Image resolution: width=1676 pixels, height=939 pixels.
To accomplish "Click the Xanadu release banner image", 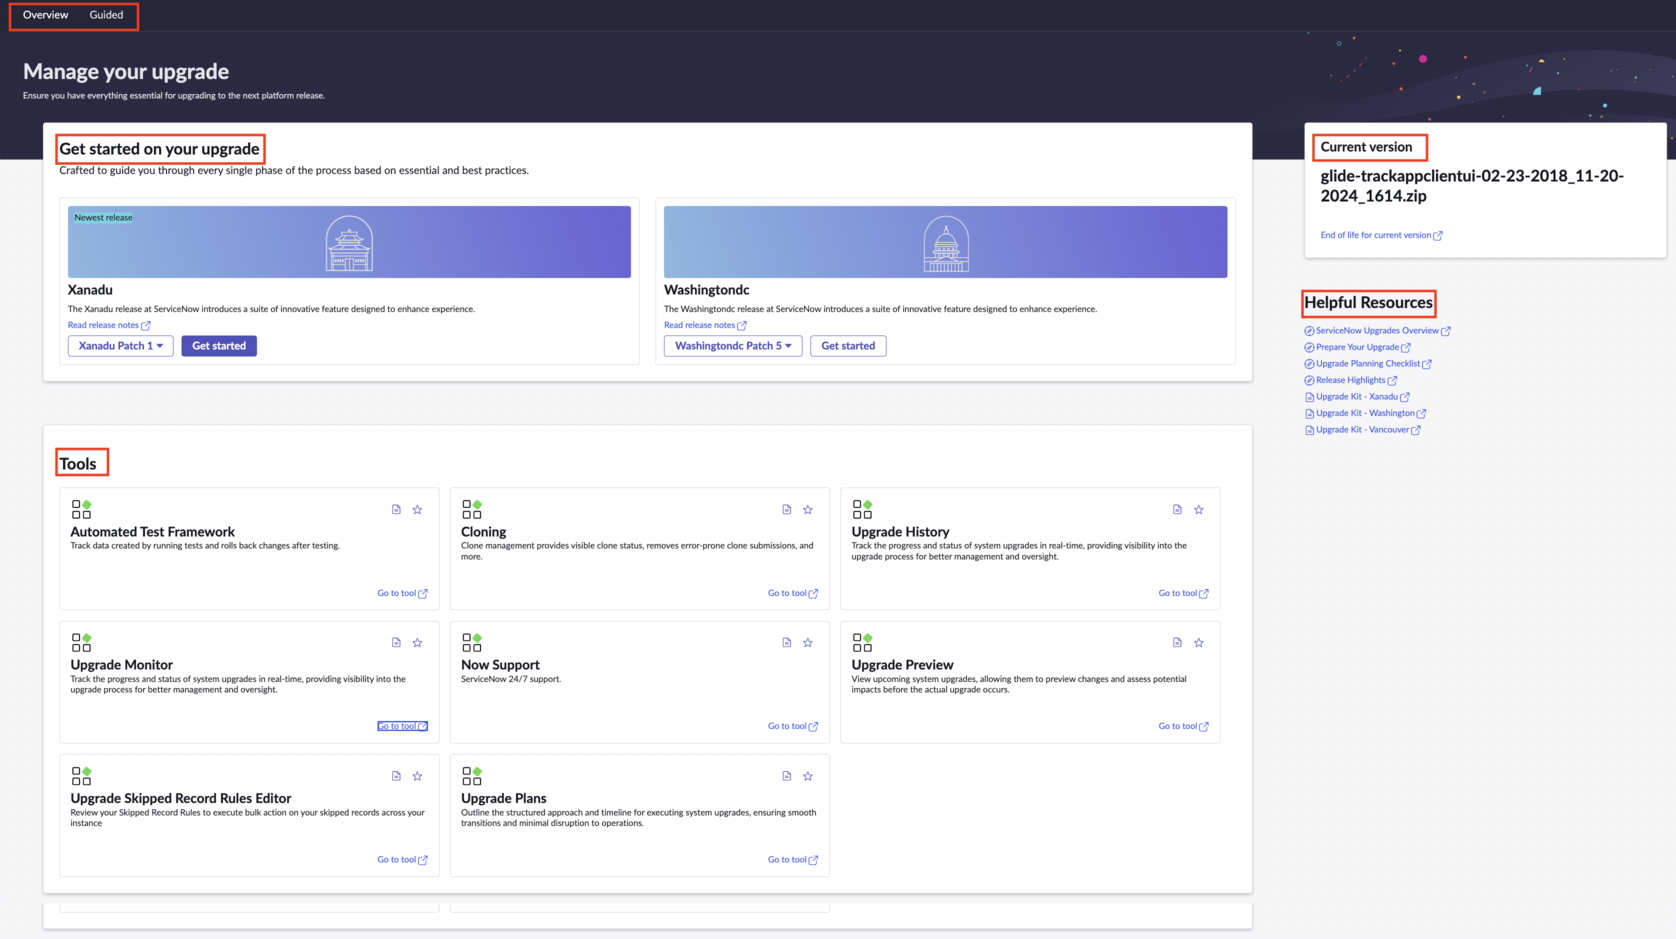I will tap(349, 242).
